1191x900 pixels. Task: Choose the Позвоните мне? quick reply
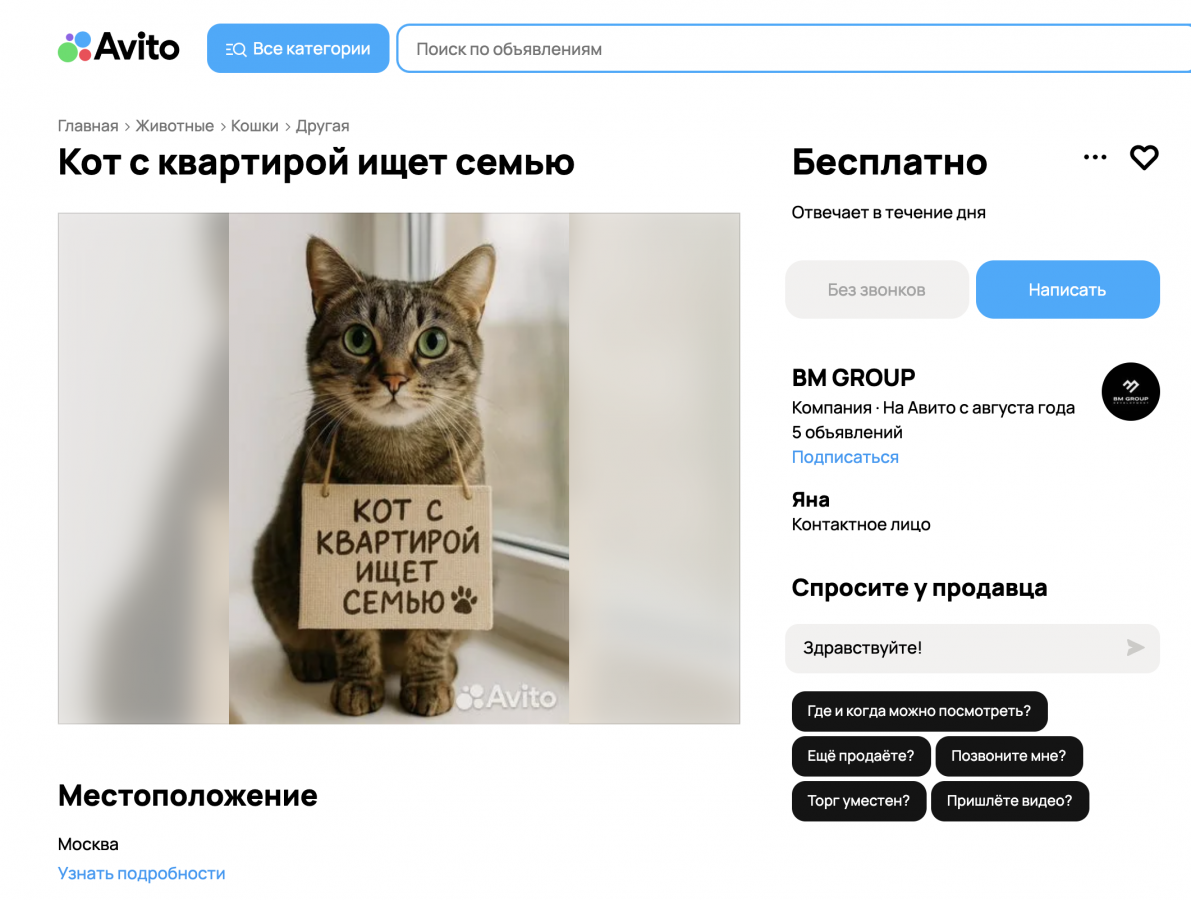coord(1009,756)
